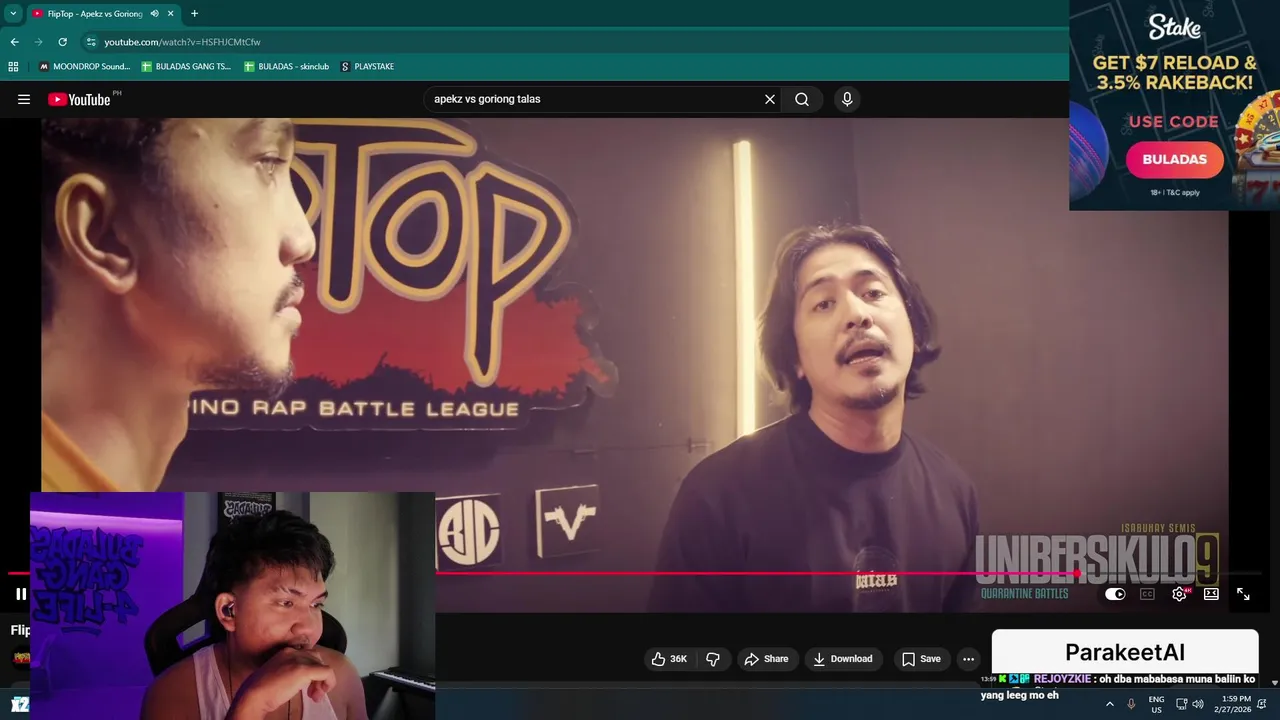Open more actions three-dot menu

[x=968, y=659]
